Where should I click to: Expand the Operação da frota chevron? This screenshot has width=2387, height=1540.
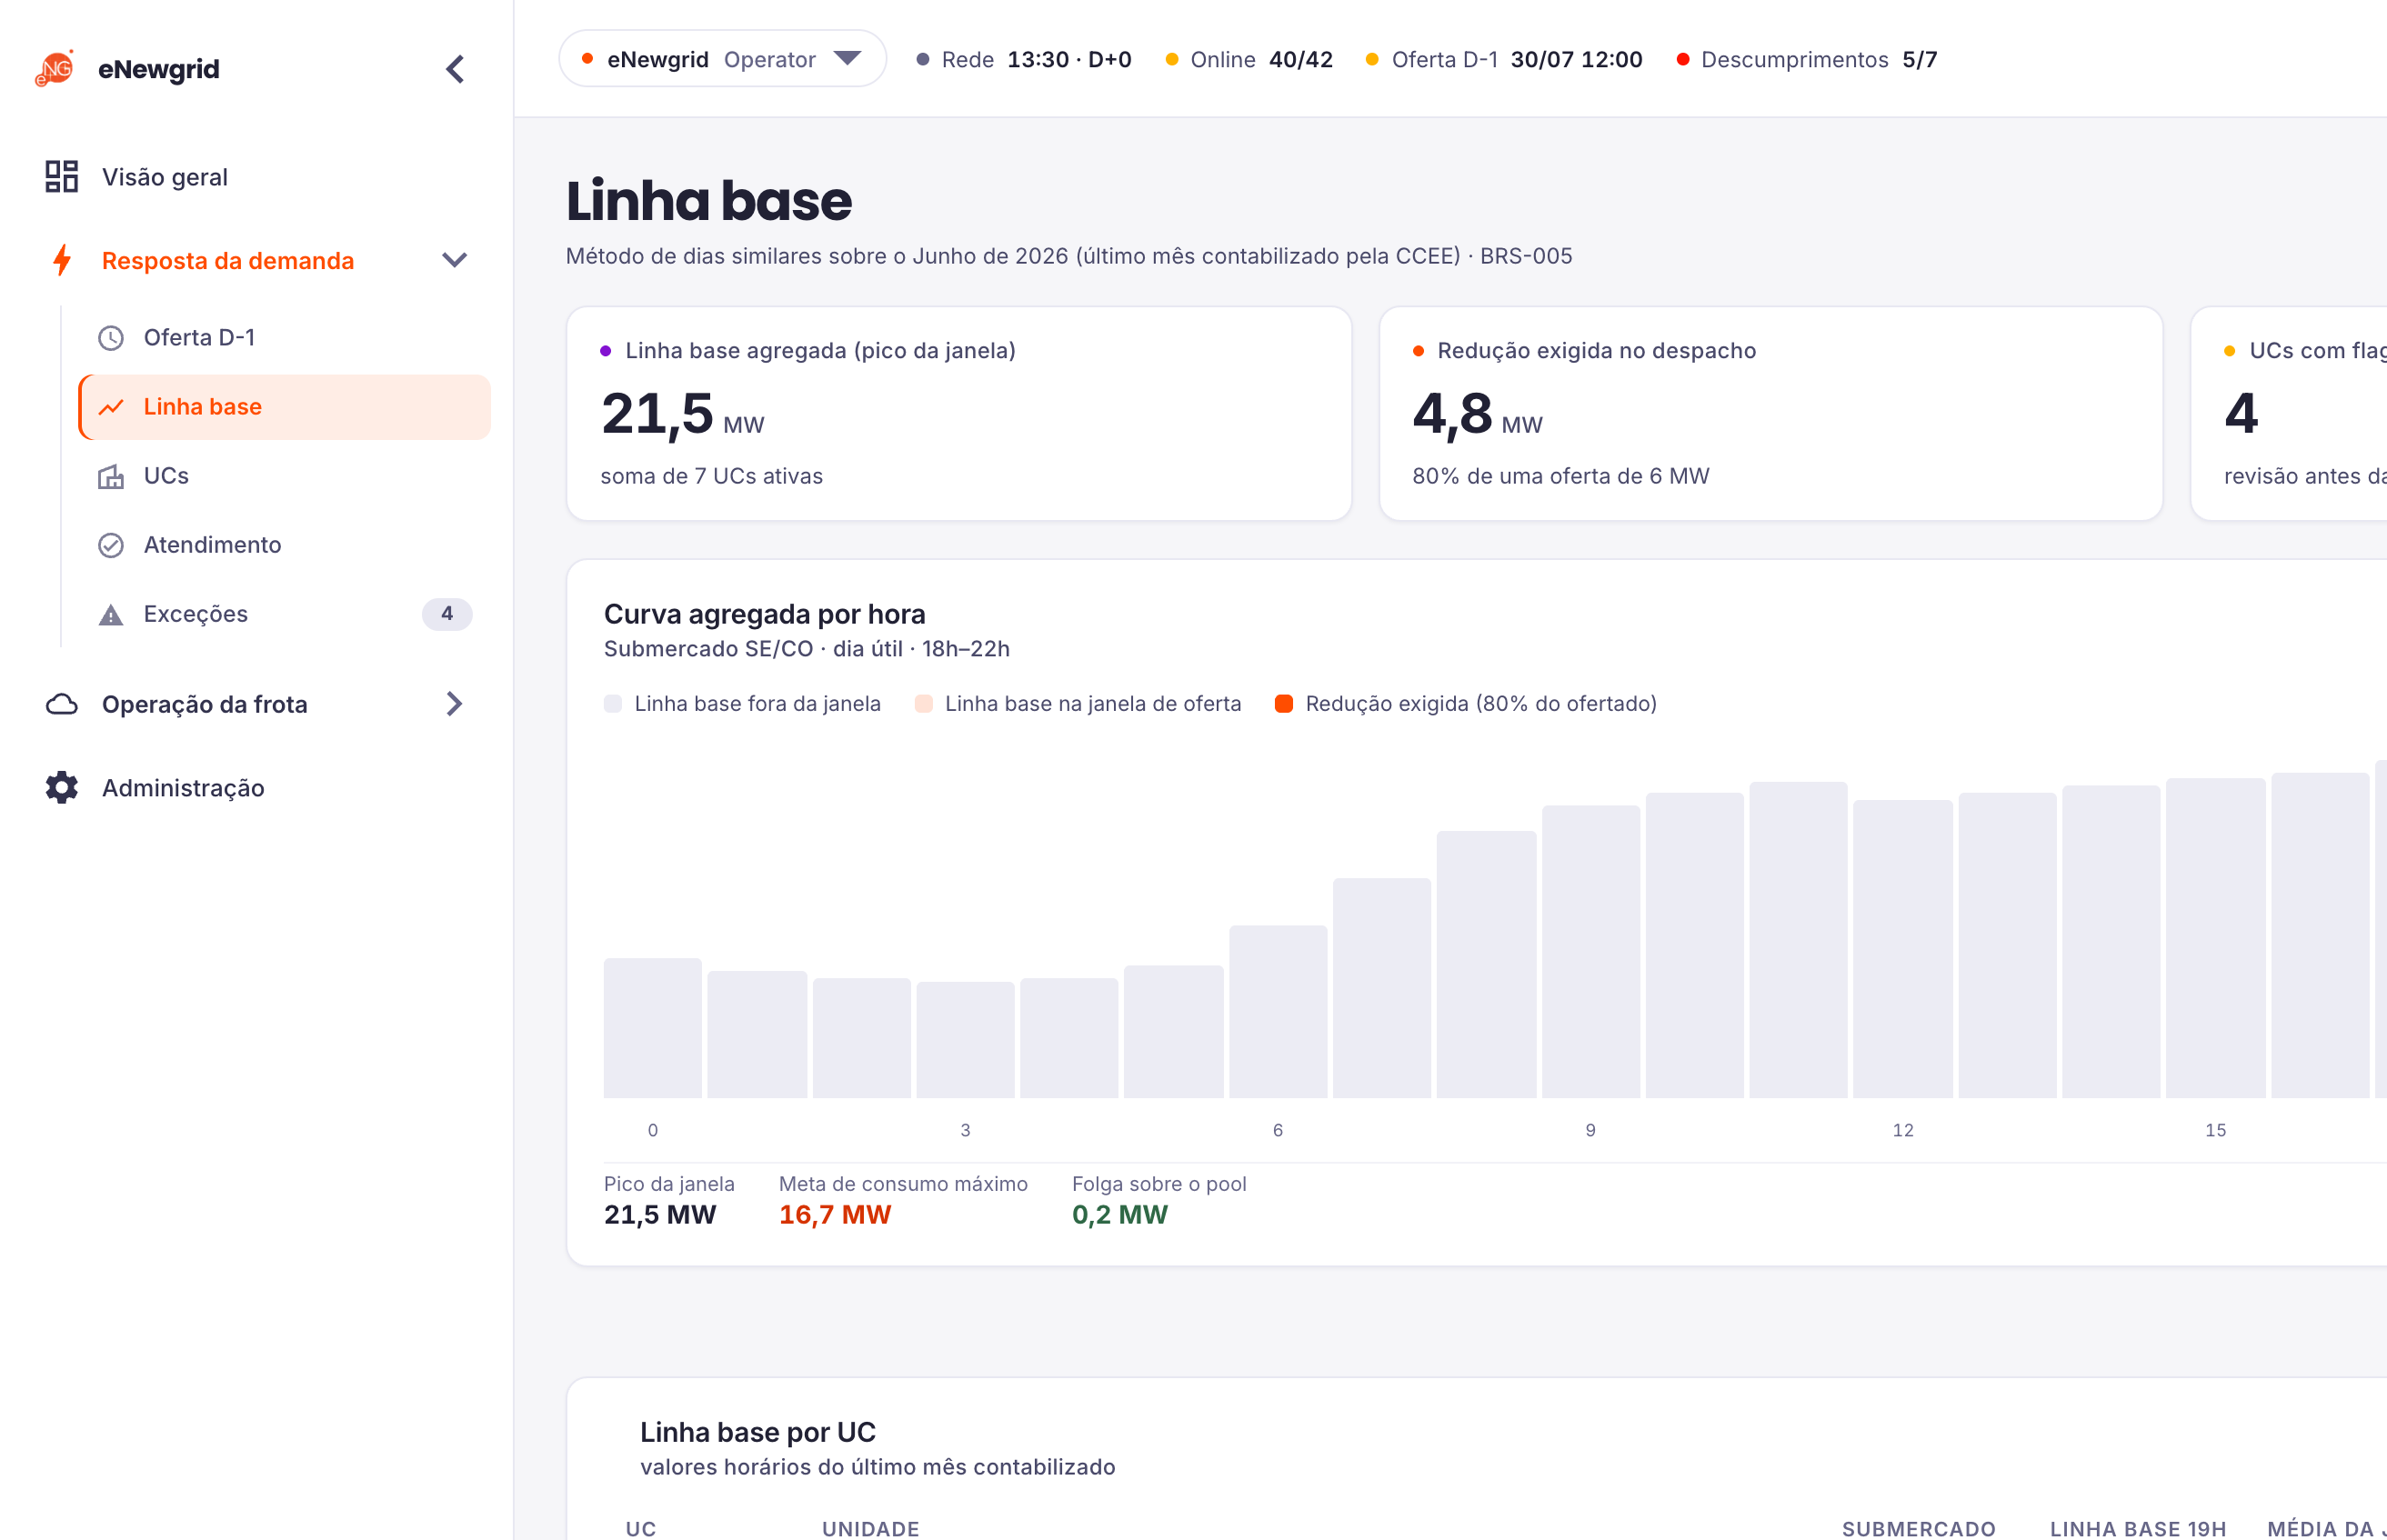455,704
